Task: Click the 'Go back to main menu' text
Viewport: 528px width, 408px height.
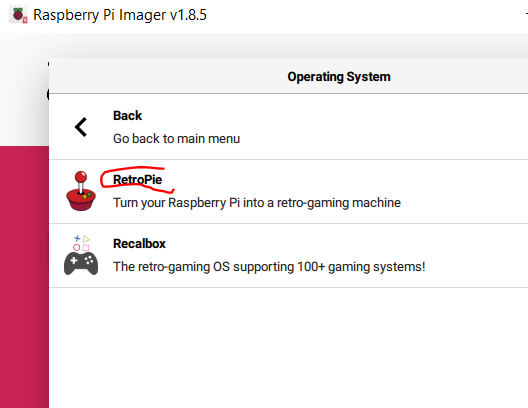Action: click(176, 139)
